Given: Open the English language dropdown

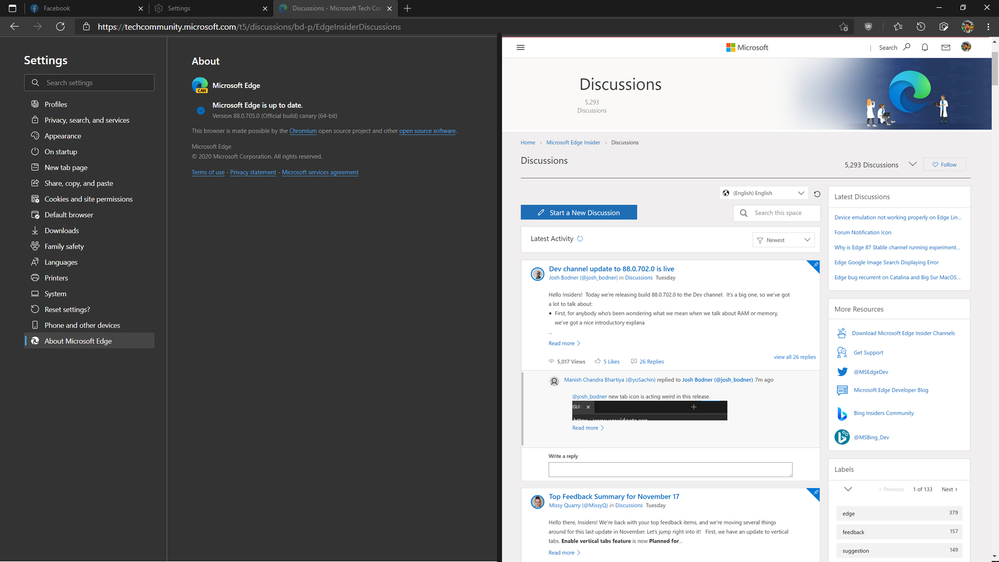Looking at the screenshot, I should [x=763, y=193].
